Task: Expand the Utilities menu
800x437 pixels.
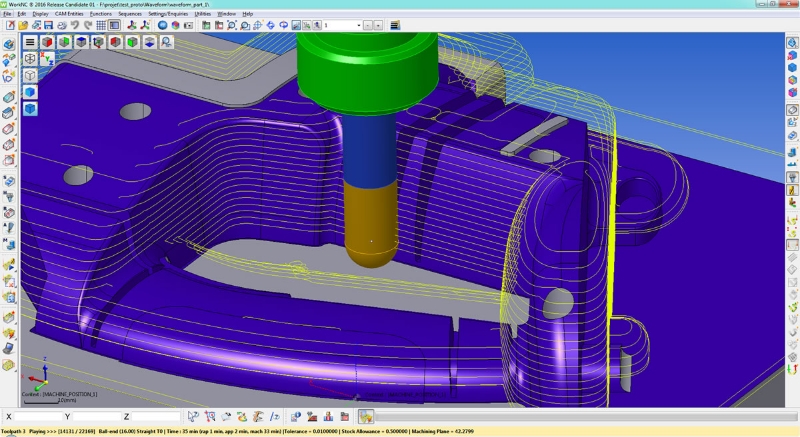Action: pyautogui.click(x=203, y=14)
